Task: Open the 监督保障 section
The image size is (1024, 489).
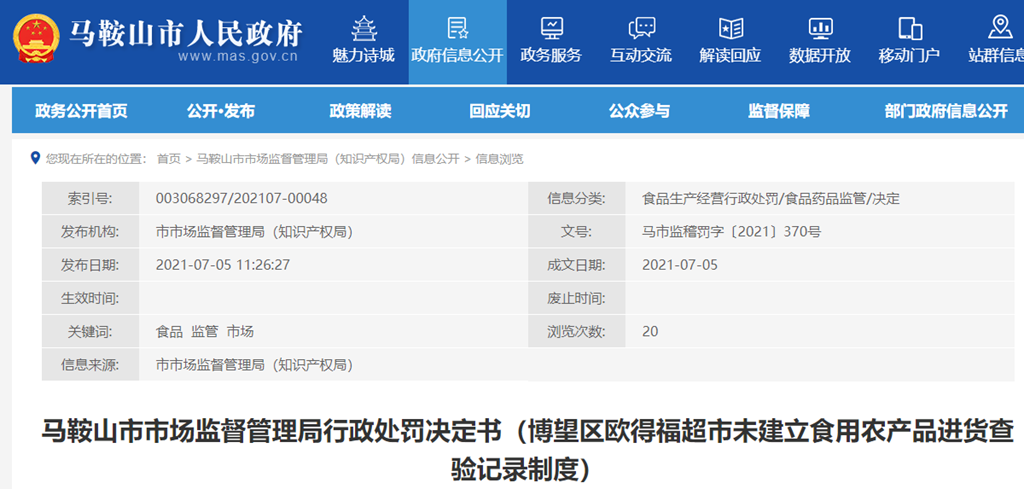Action: point(779,111)
